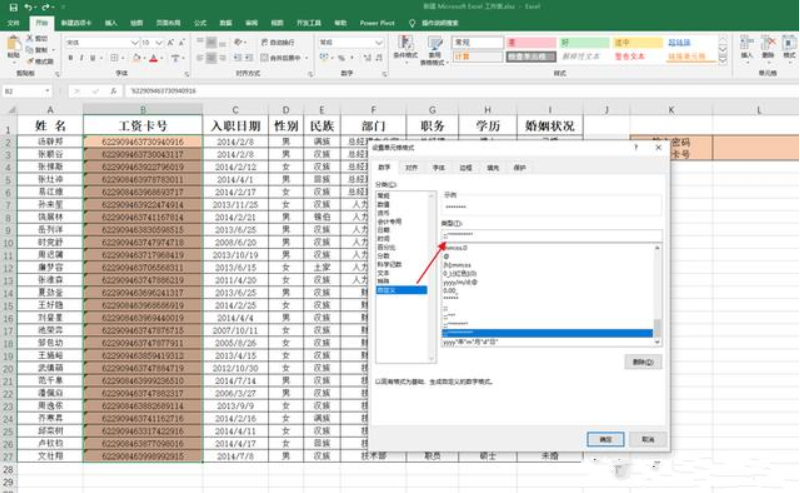The width and height of the screenshot is (800, 493).
Task: Click Merge and Center button
Action: (x=281, y=58)
